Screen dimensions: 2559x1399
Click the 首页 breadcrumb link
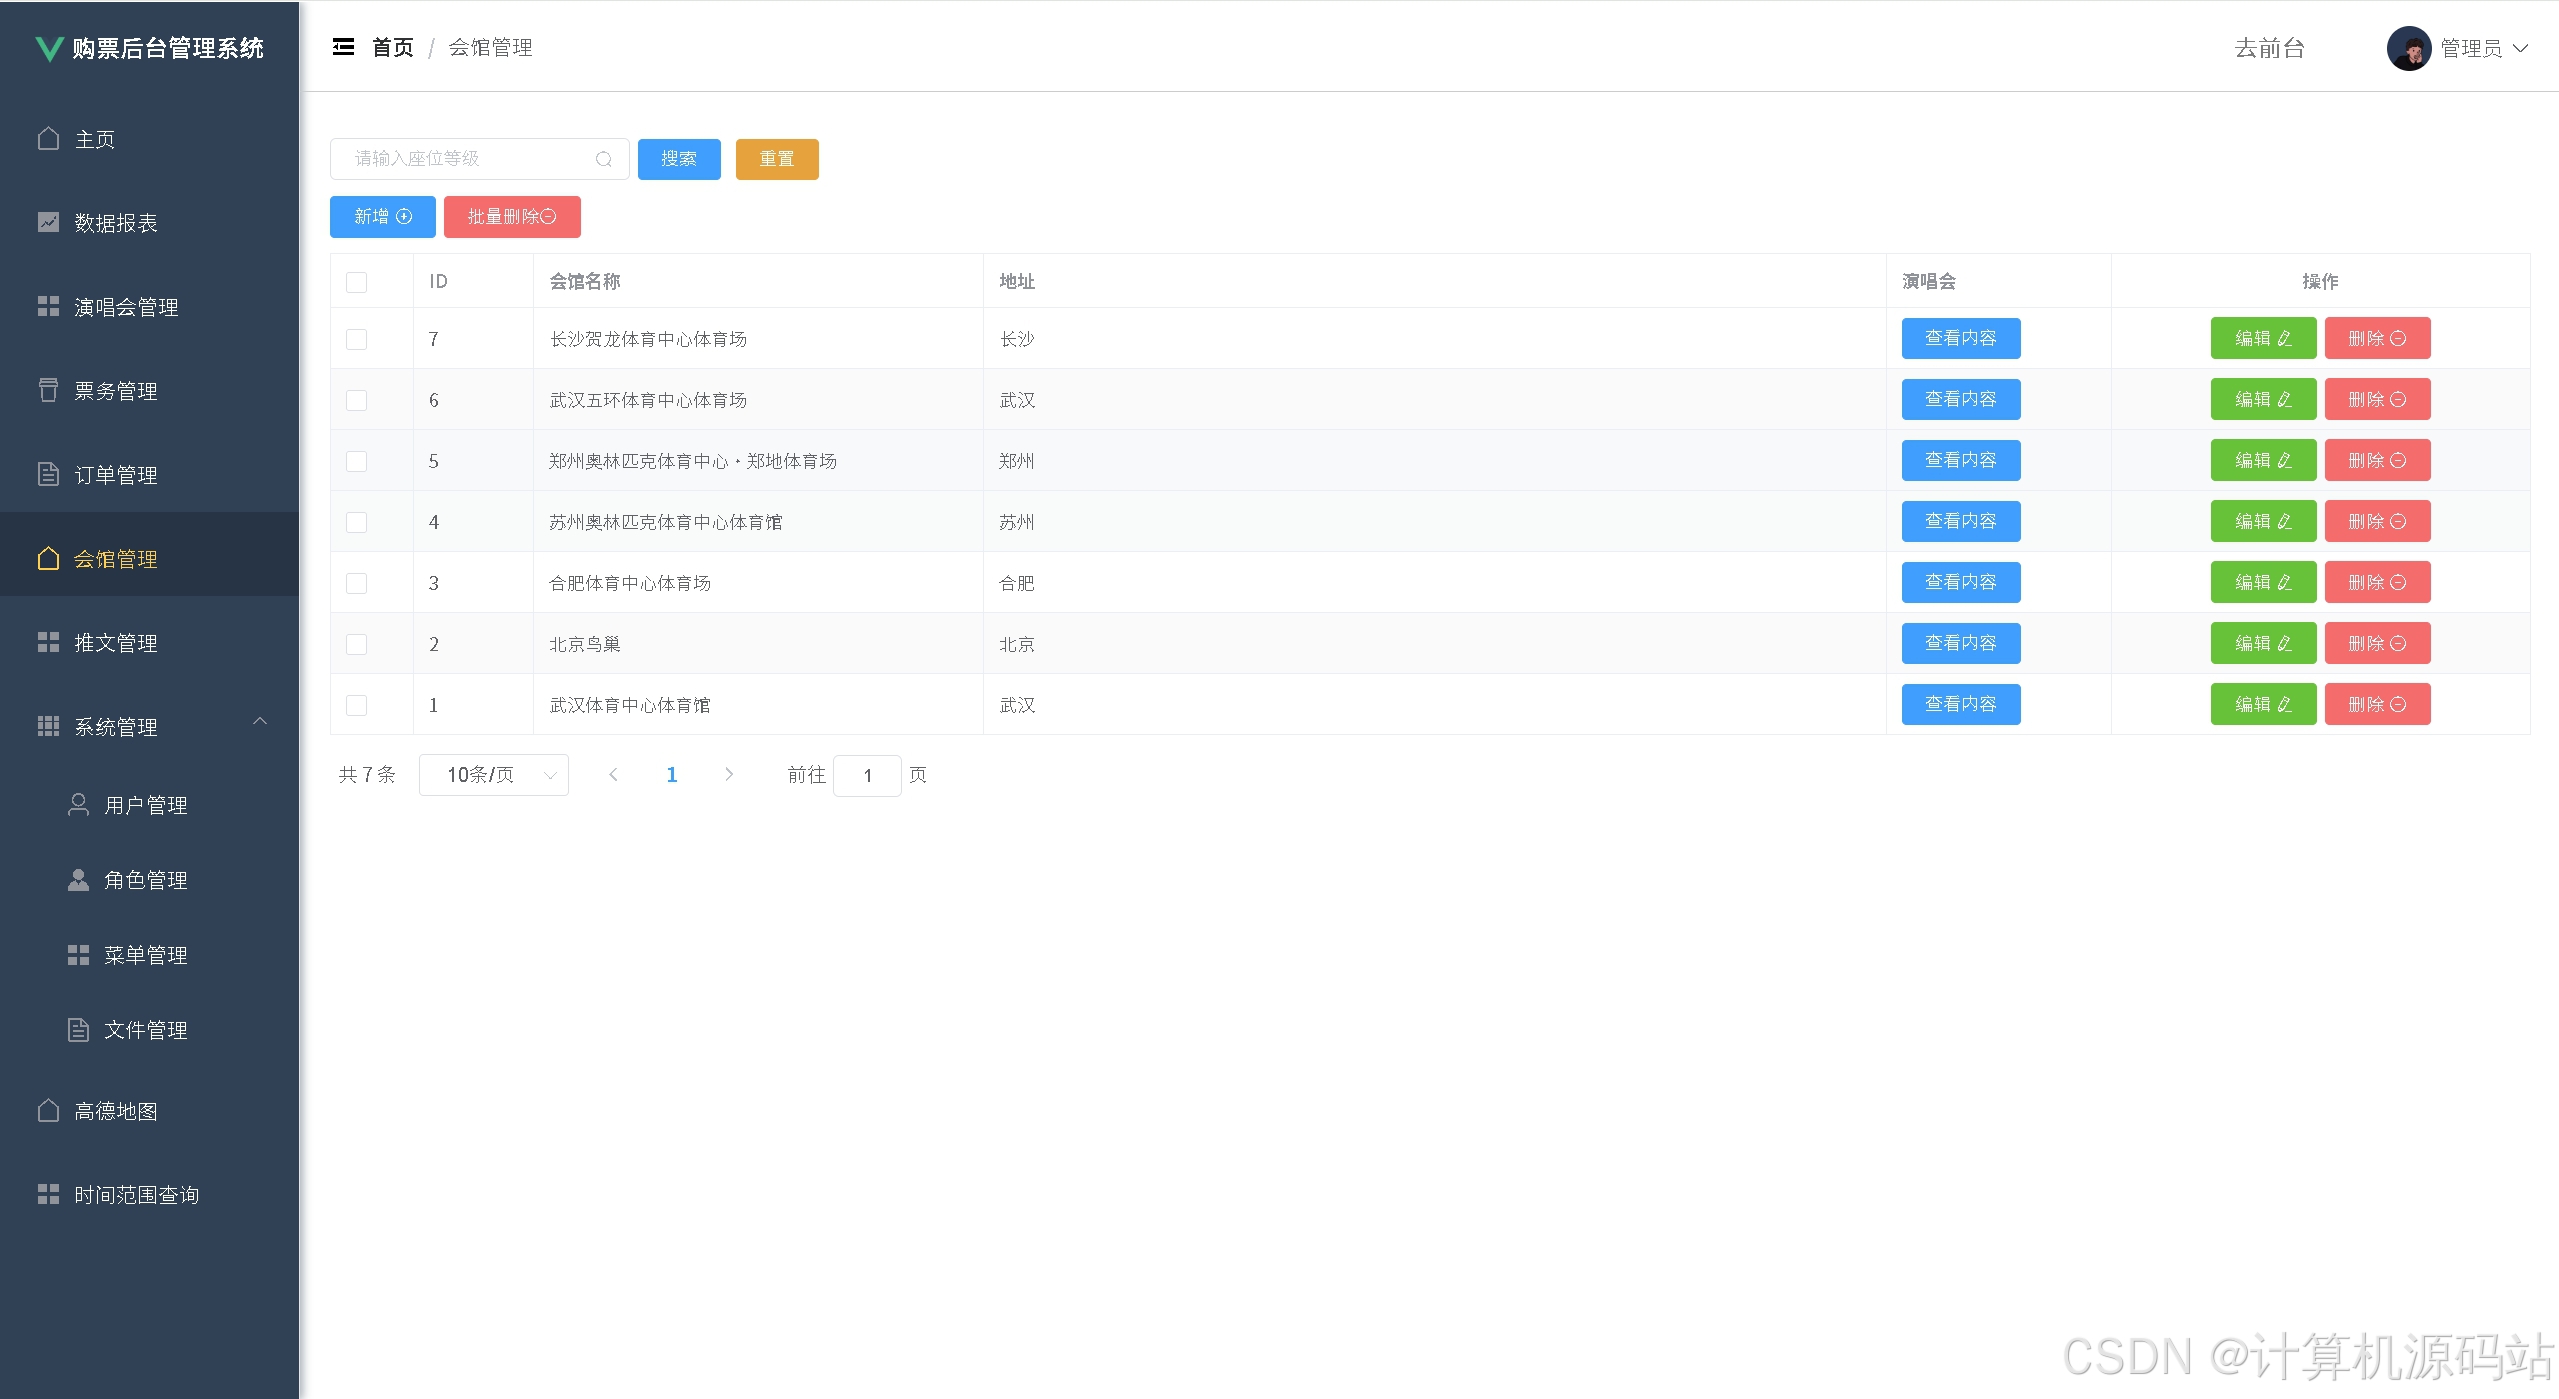tap(392, 47)
